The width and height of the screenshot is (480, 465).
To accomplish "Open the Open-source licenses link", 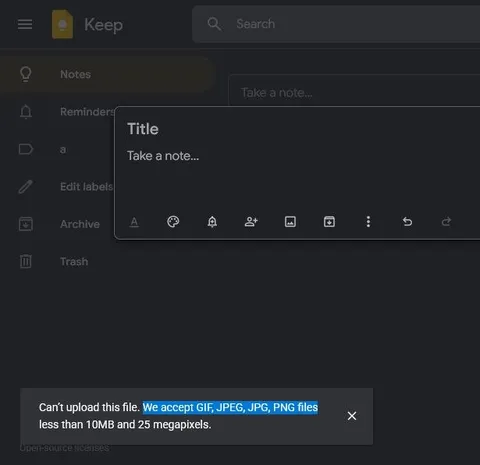I will [64, 448].
